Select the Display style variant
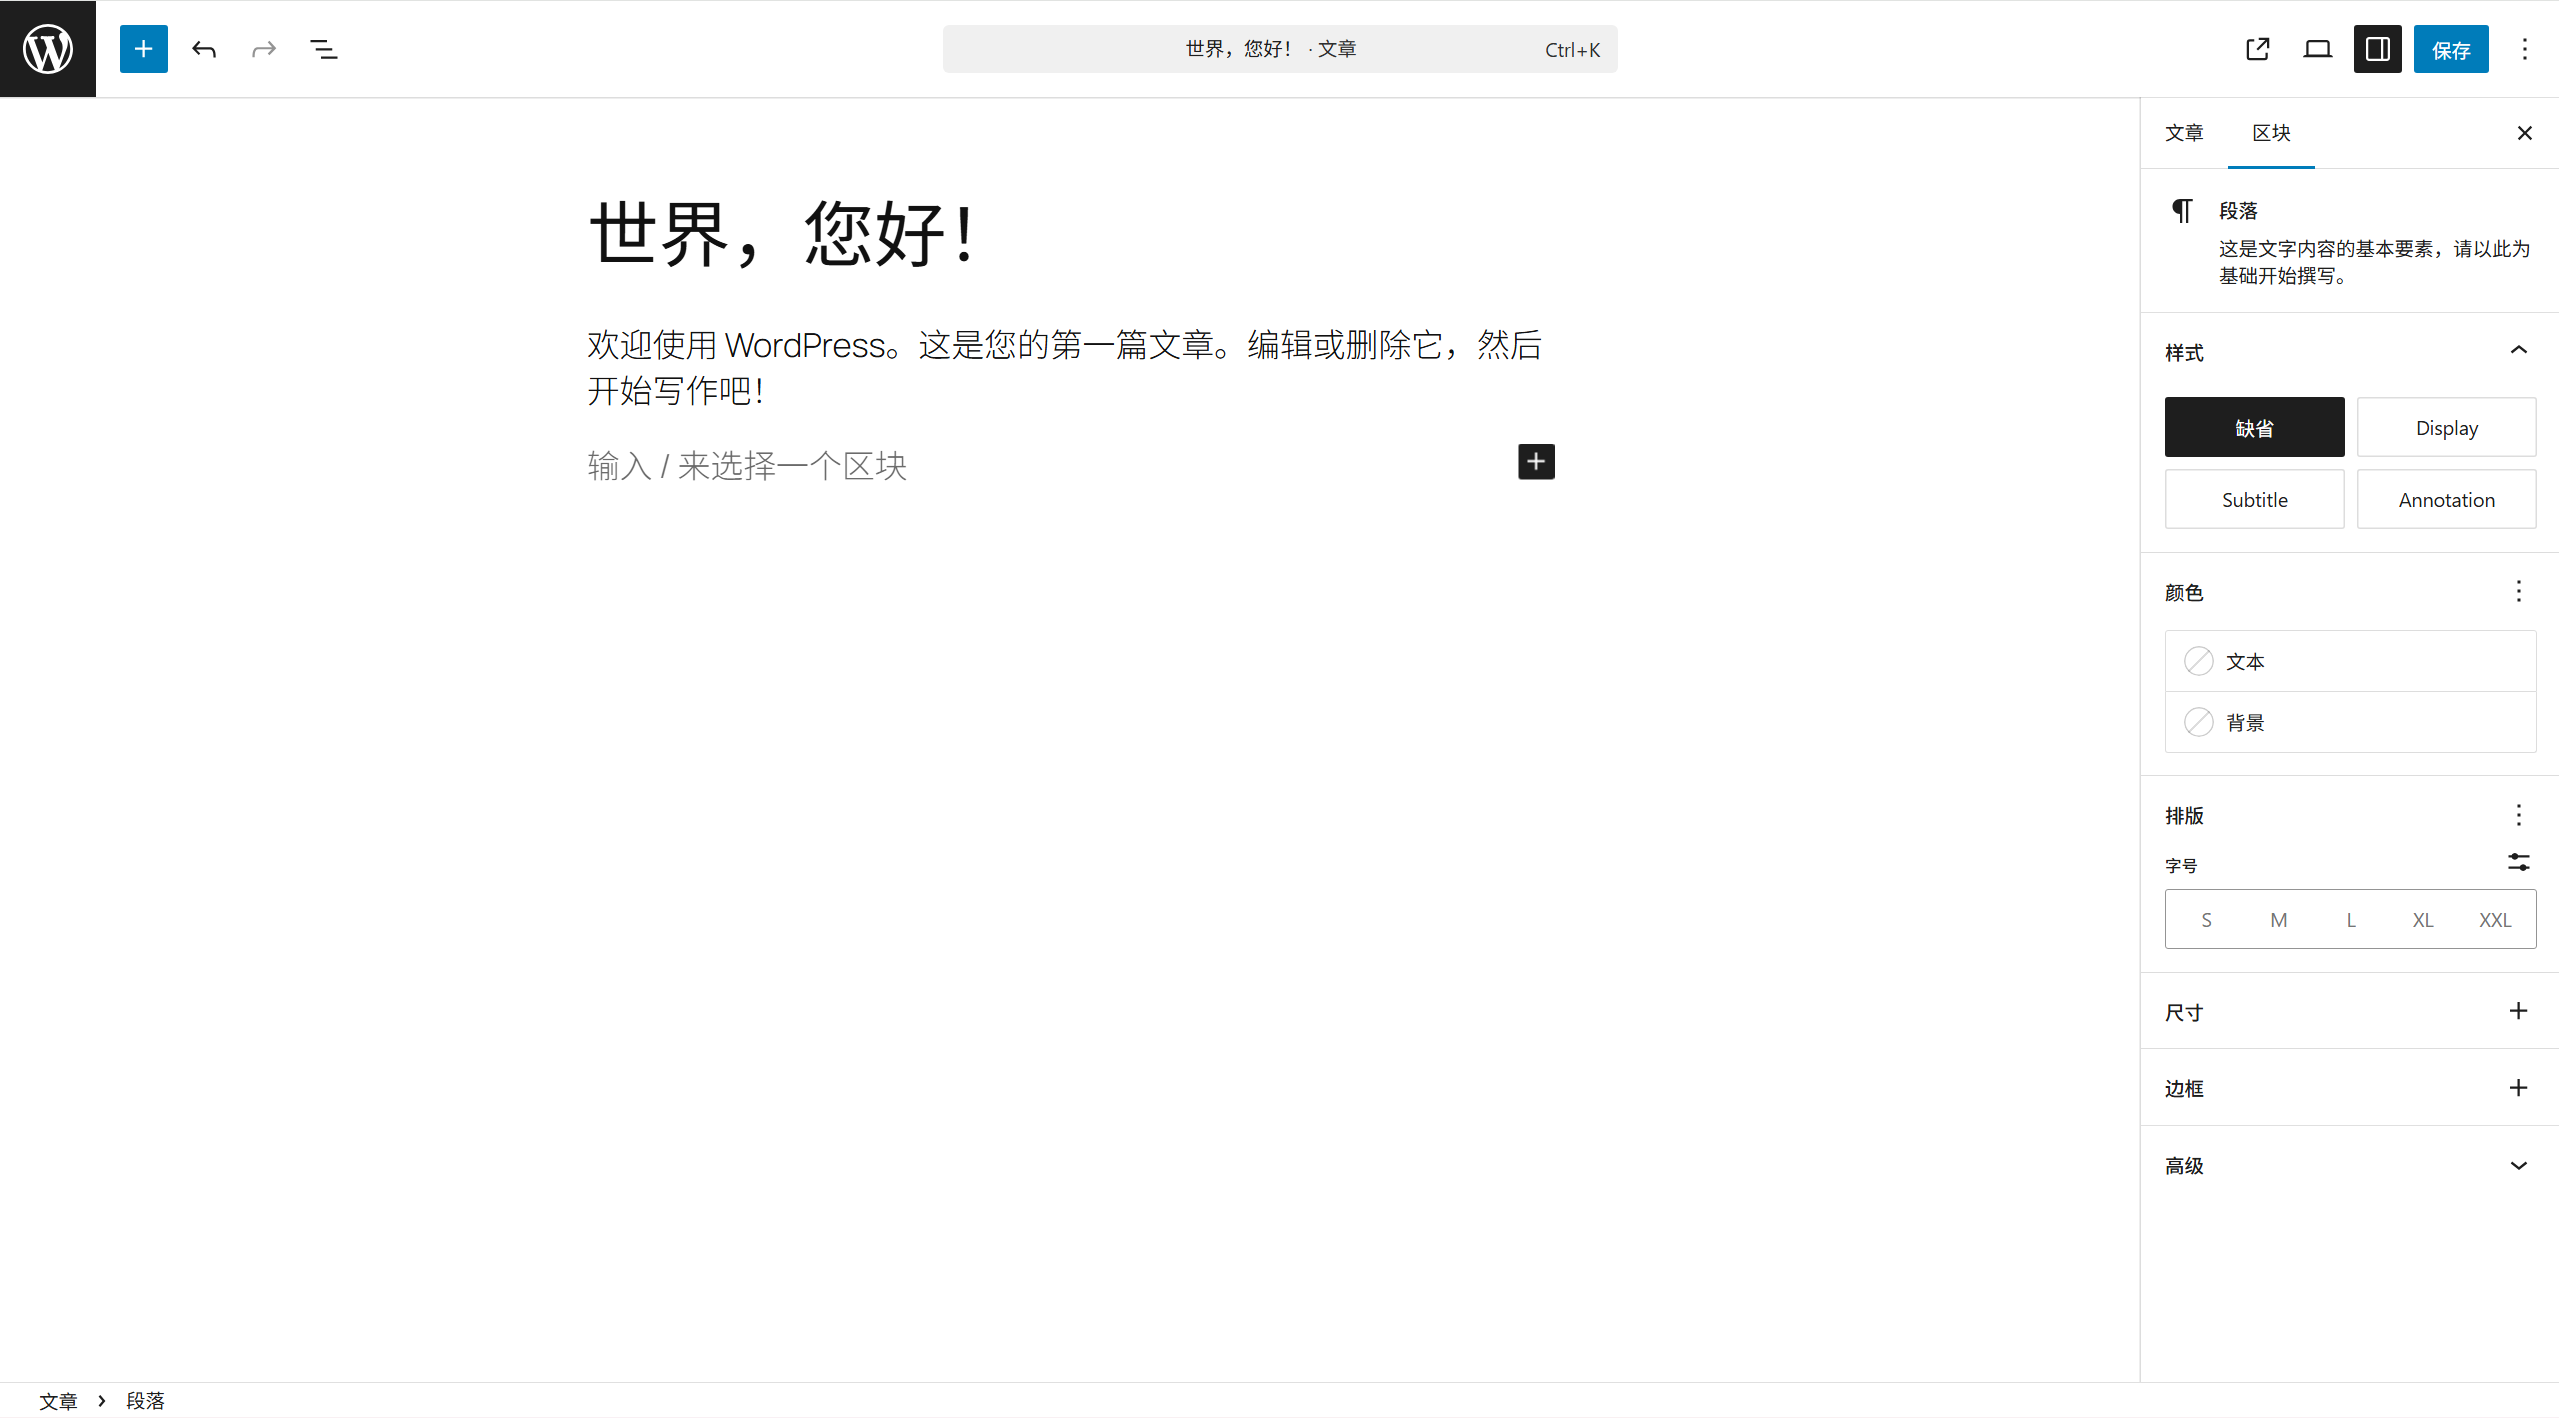The image size is (2559, 1418). tap(2445, 427)
